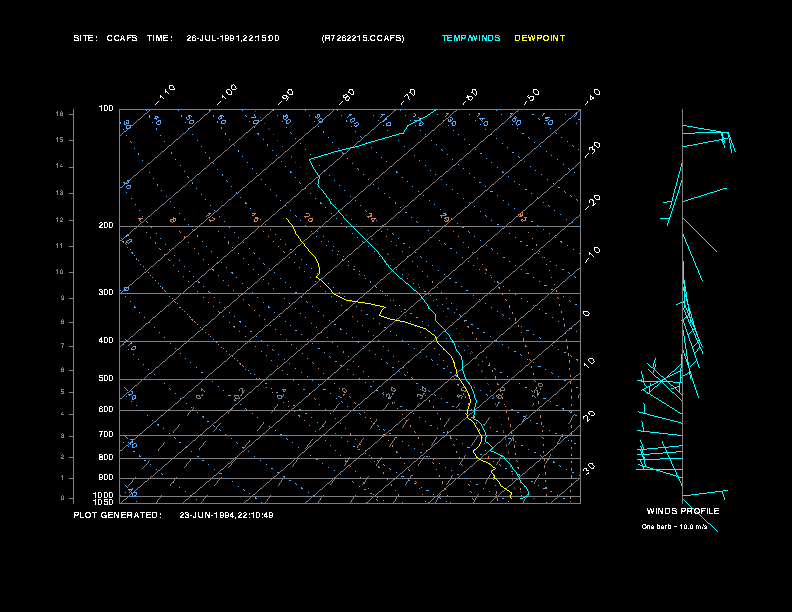Click the 100 pressure level label

(x=106, y=109)
